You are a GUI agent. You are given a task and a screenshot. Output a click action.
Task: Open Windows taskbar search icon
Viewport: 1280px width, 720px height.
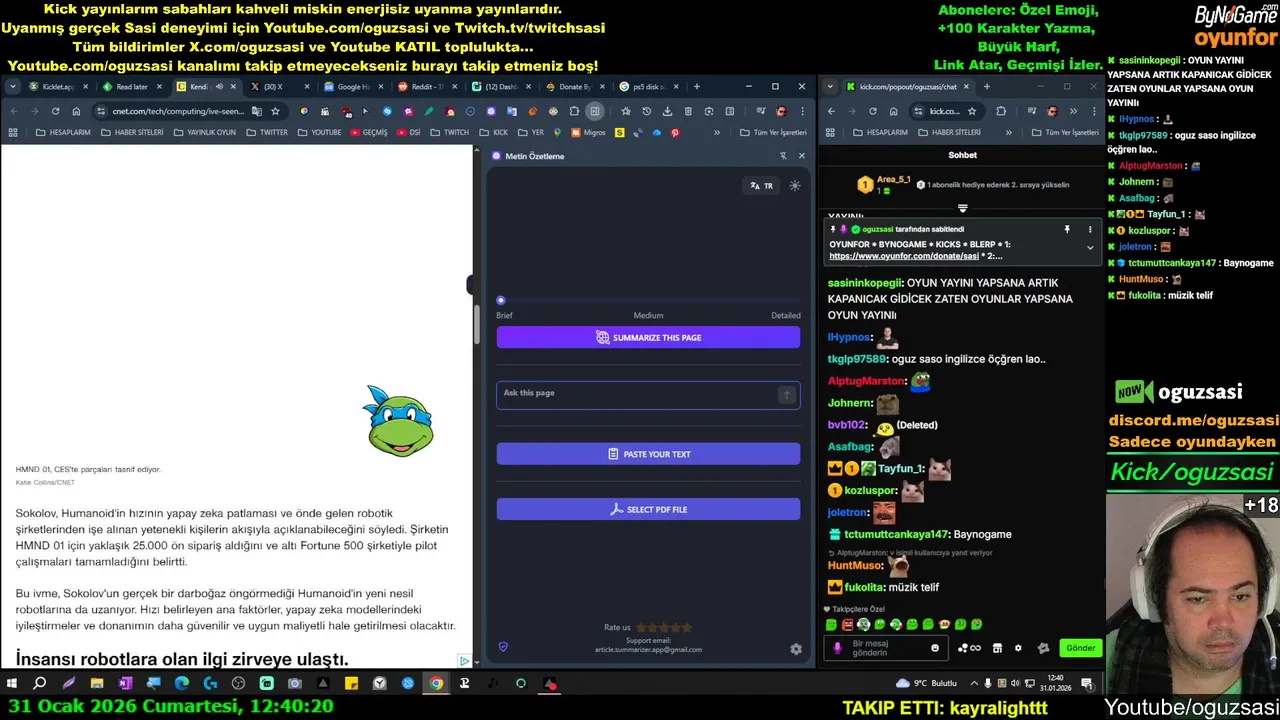tap(40, 684)
